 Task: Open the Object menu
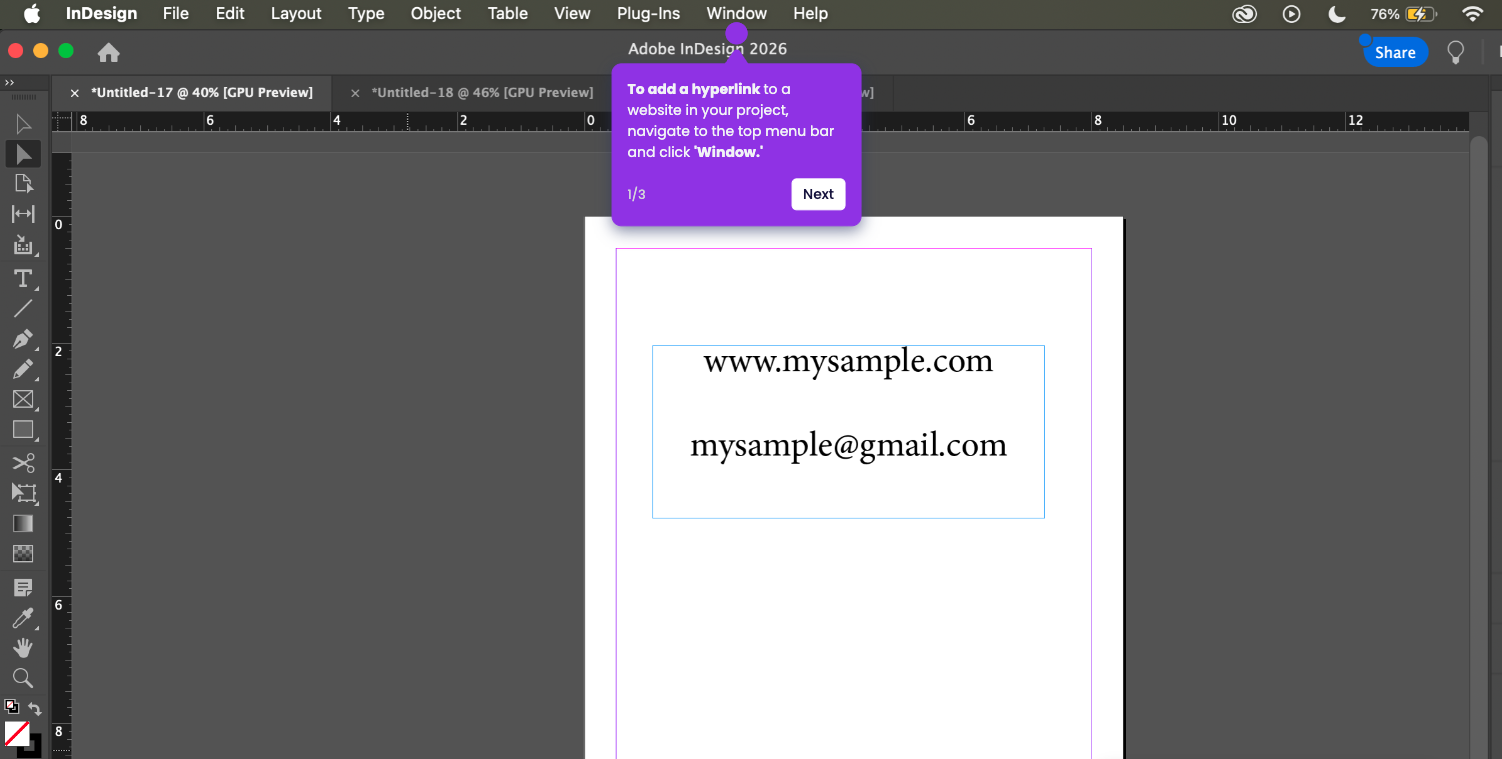pos(436,13)
